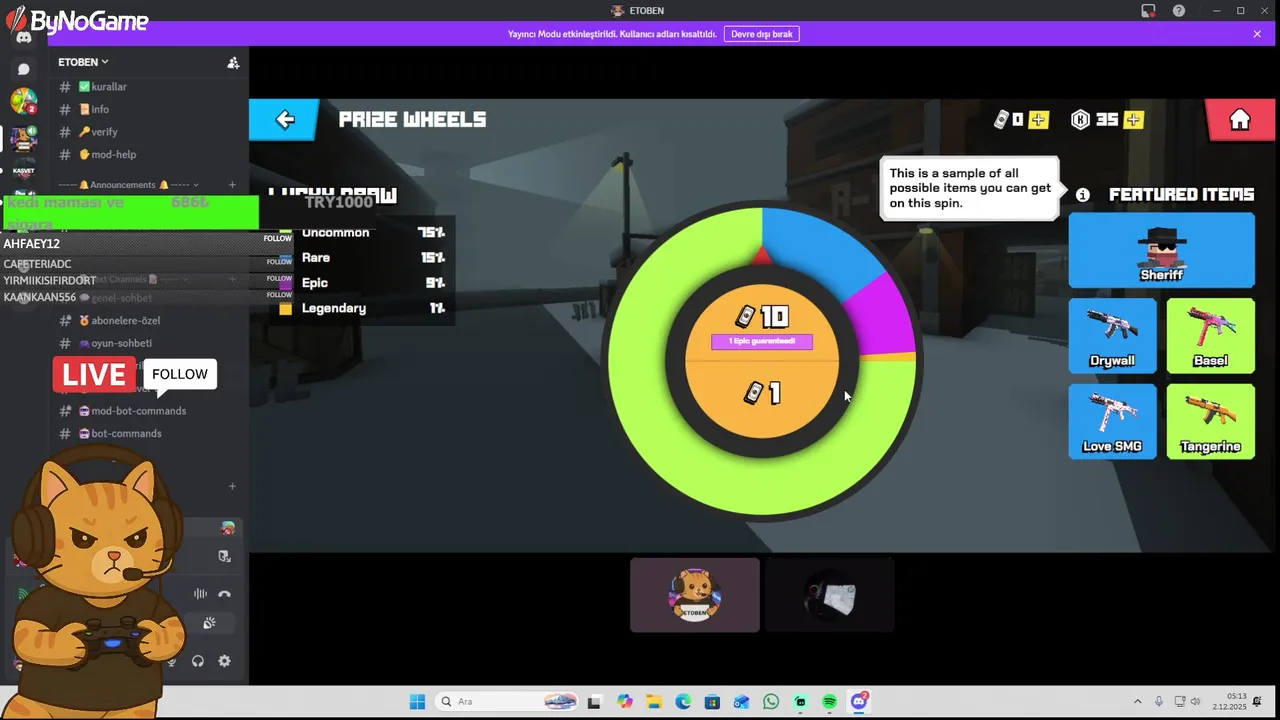Open Microsoft Edge from the taskbar
The height and width of the screenshot is (720, 1280).
point(683,702)
